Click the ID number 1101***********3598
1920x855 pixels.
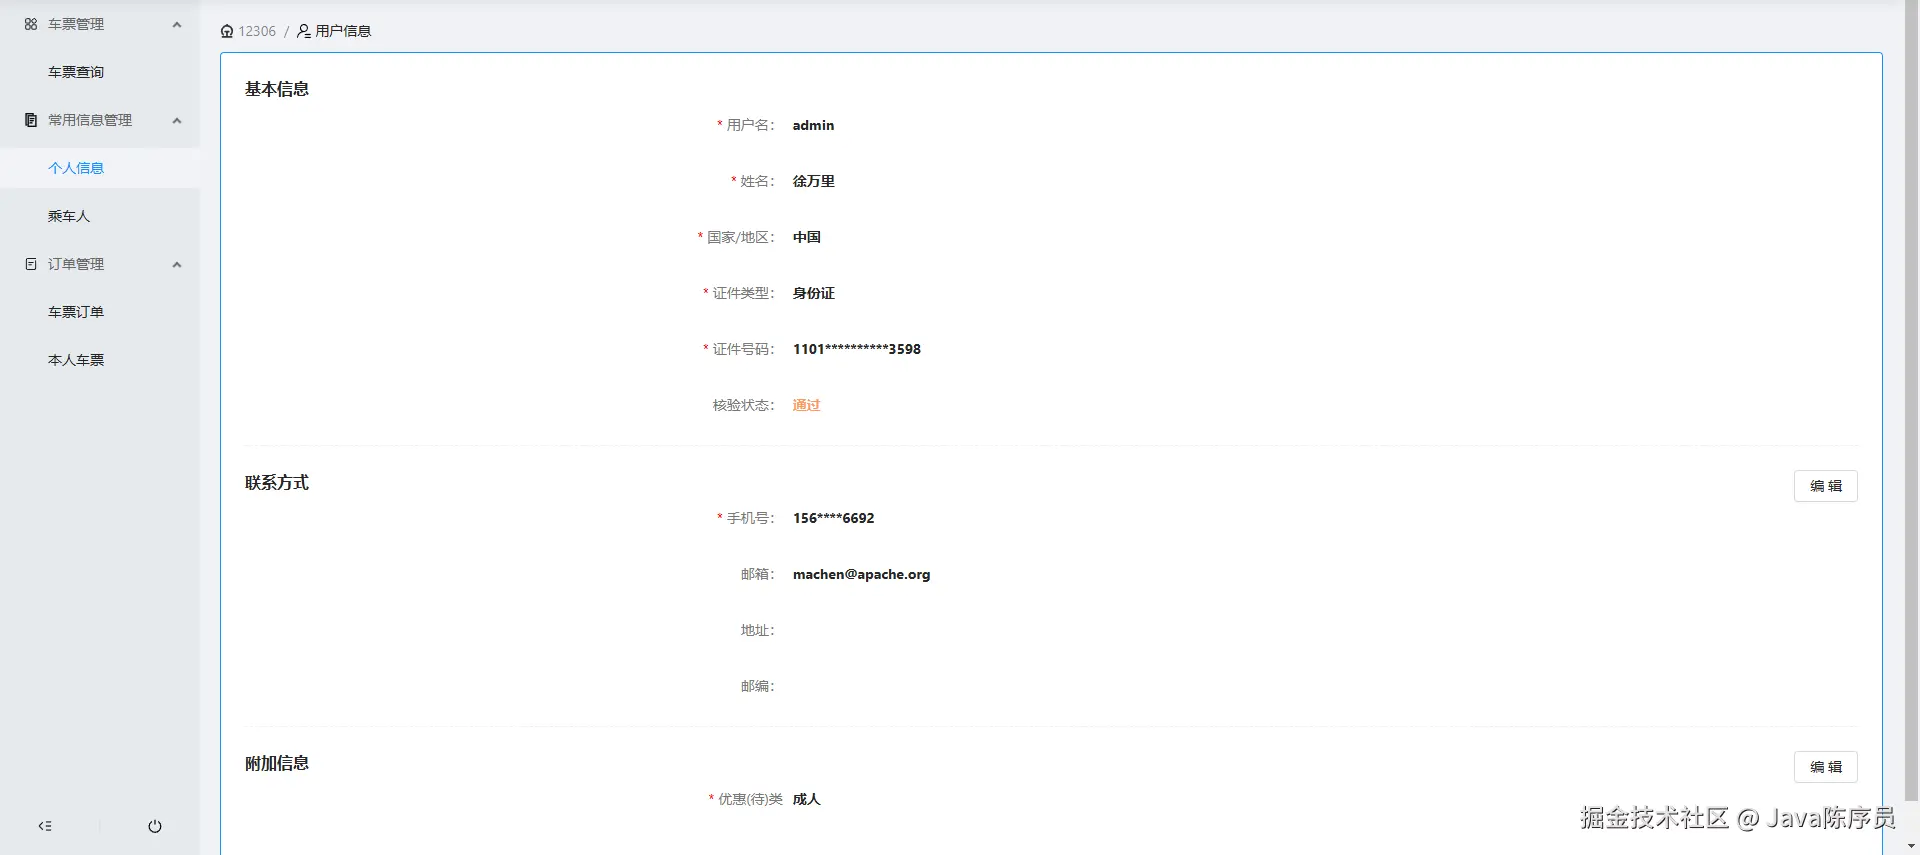point(857,349)
